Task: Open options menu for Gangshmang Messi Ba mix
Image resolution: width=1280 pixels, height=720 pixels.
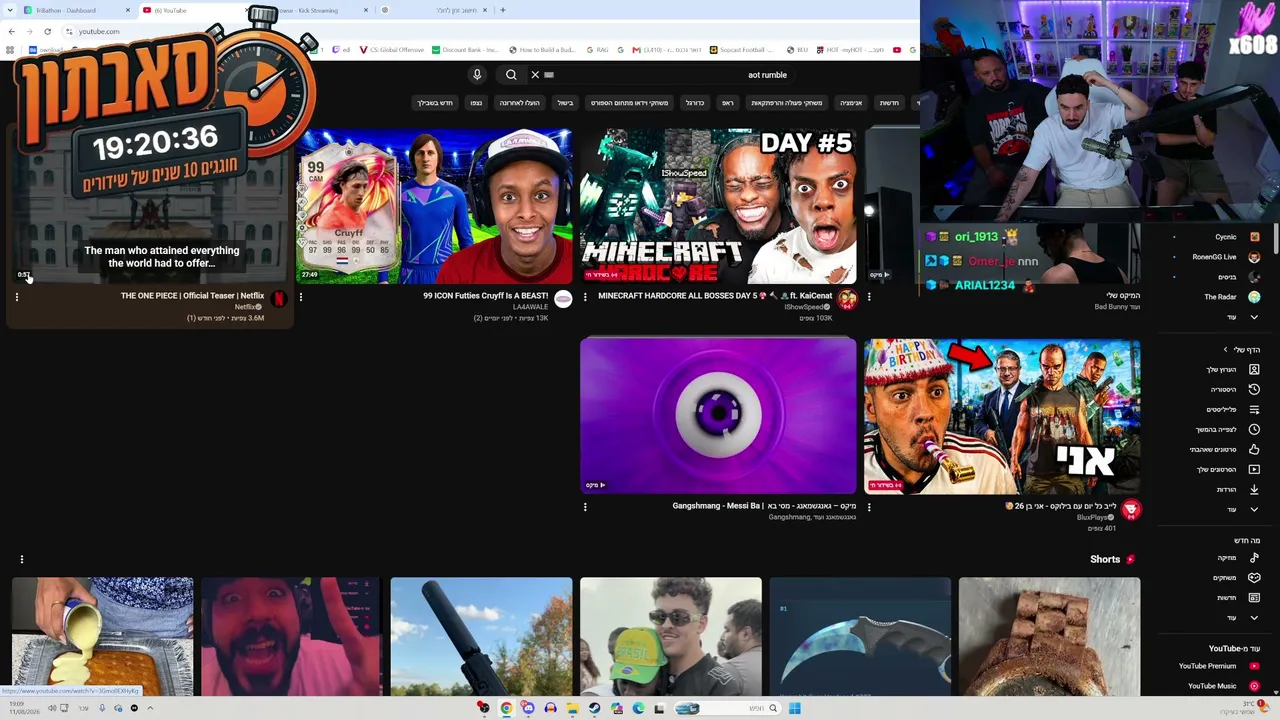Action: click(x=585, y=507)
